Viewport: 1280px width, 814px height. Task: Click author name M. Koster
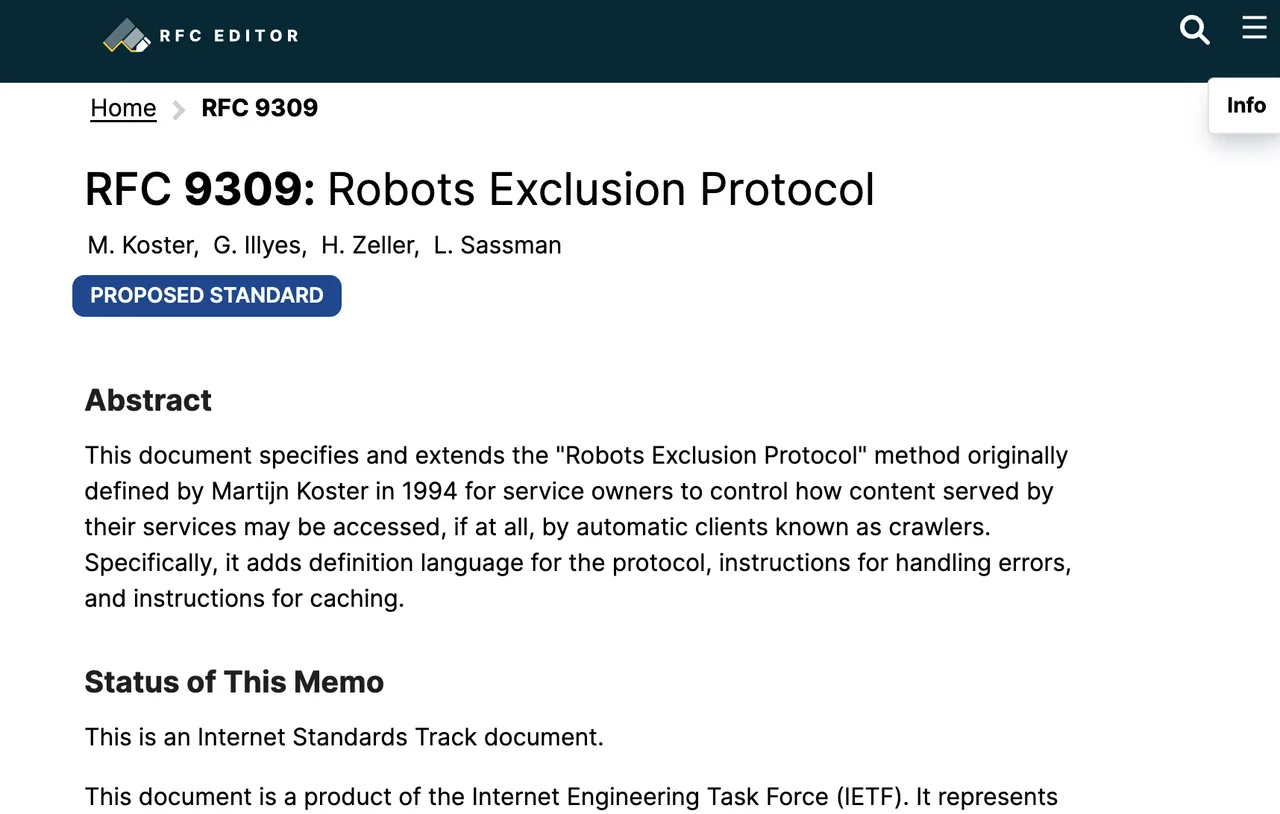click(143, 245)
